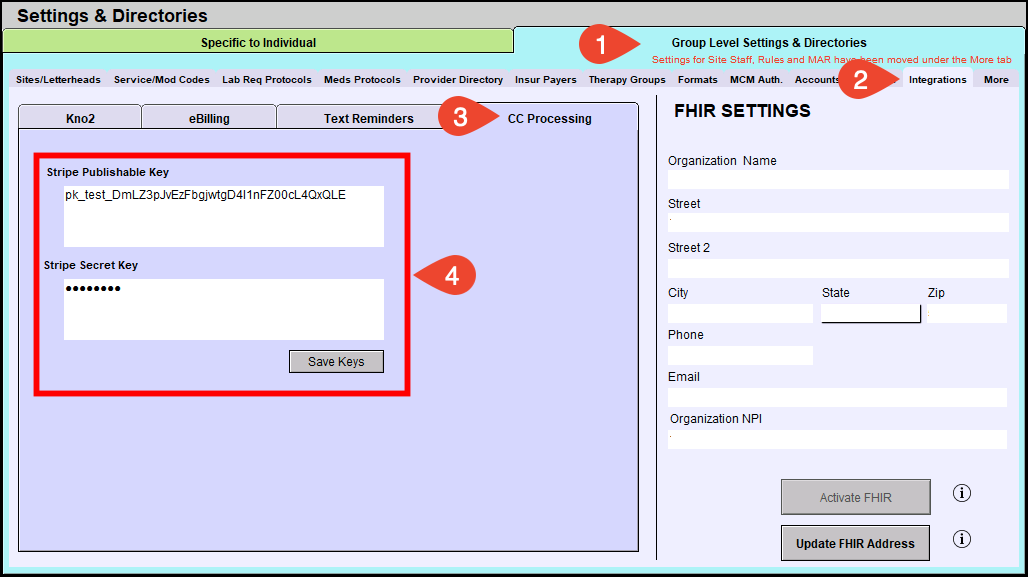
Task: Click the Stripe Publishable Key field
Action: tap(223, 215)
